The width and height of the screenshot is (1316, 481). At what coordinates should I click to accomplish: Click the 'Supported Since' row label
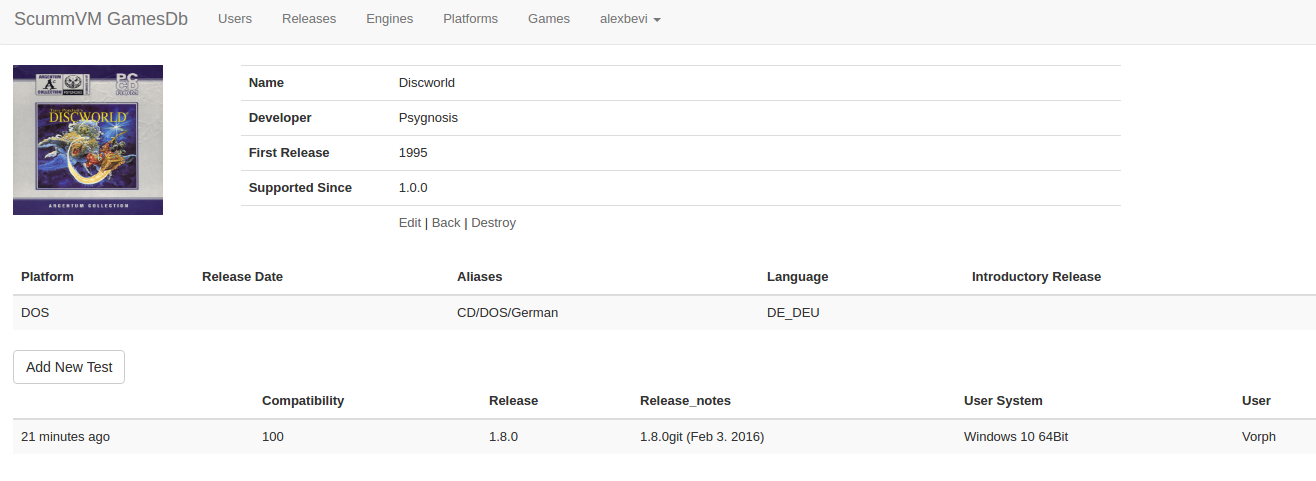click(x=300, y=188)
